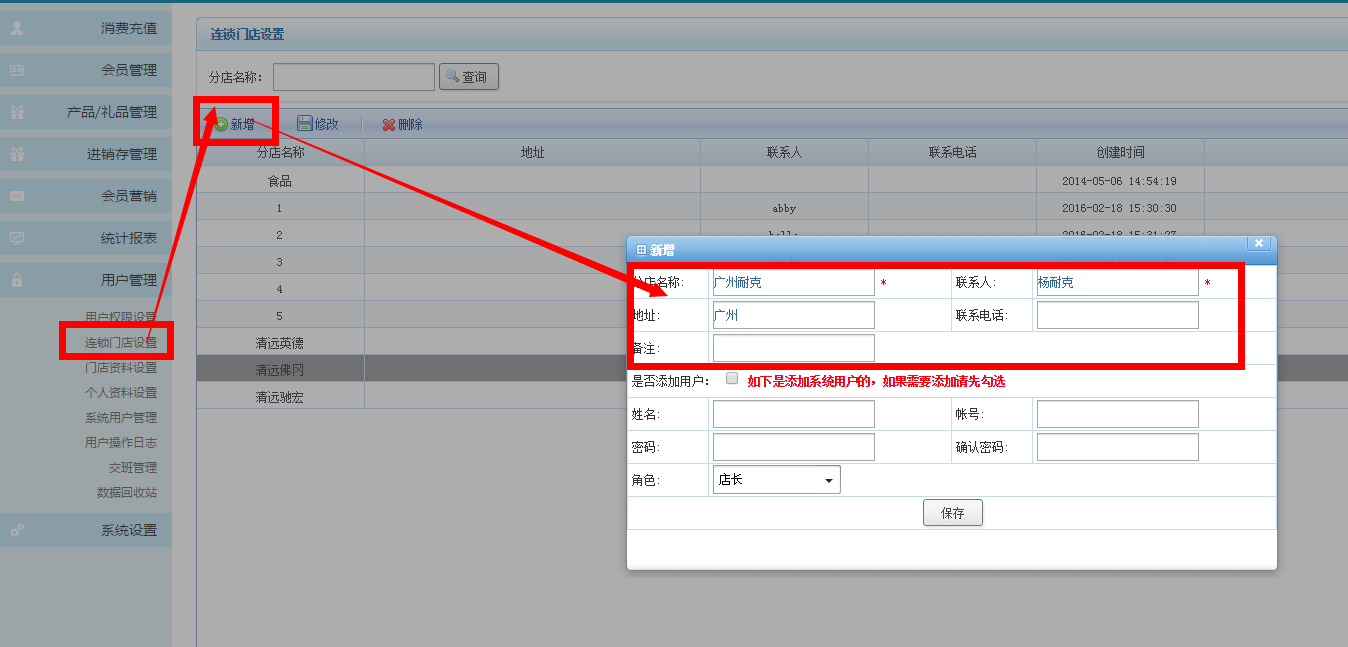
Task: Enable the 是否添加用户 checkbox
Action: point(732,379)
